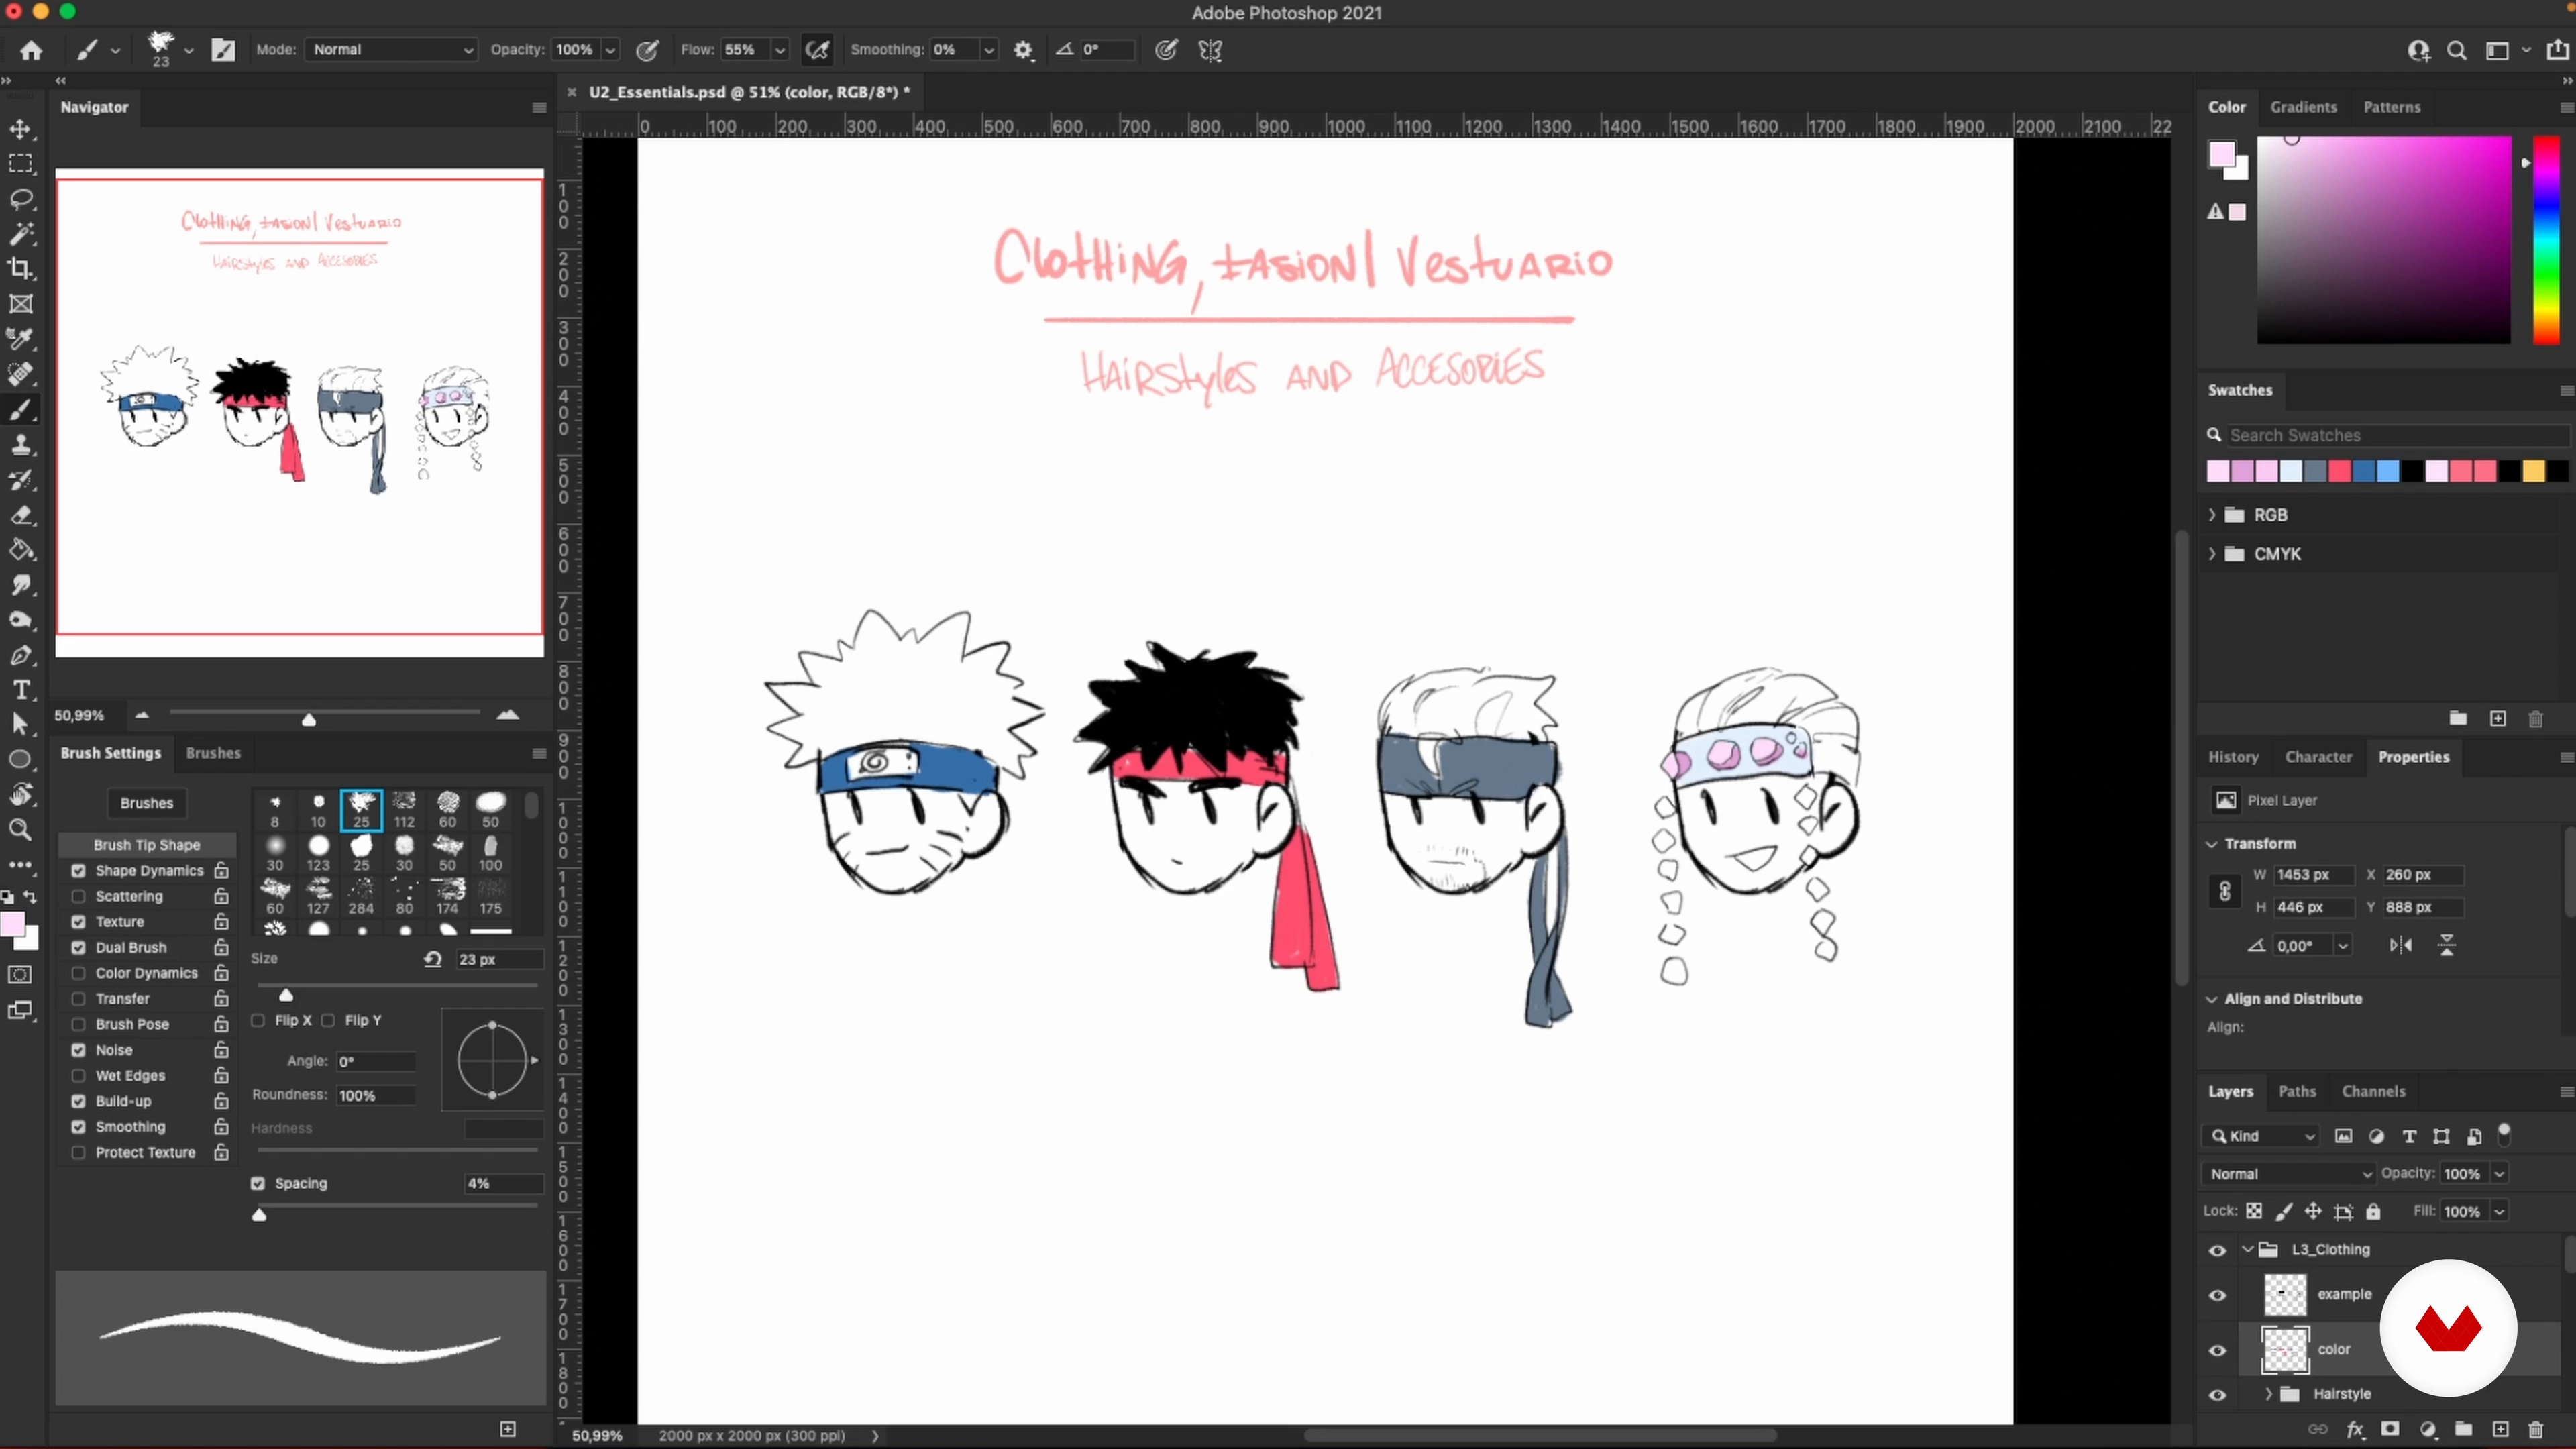Open brush smoothing options gear
This screenshot has height=1449, width=2576.
click(x=1023, y=50)
